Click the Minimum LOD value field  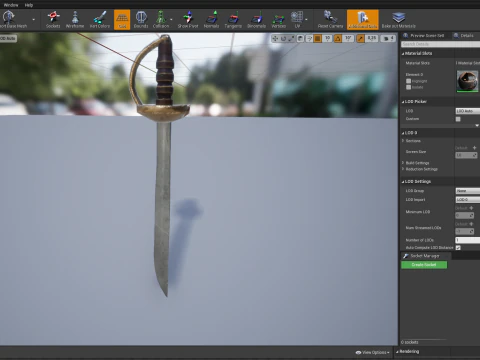point(465,216)
